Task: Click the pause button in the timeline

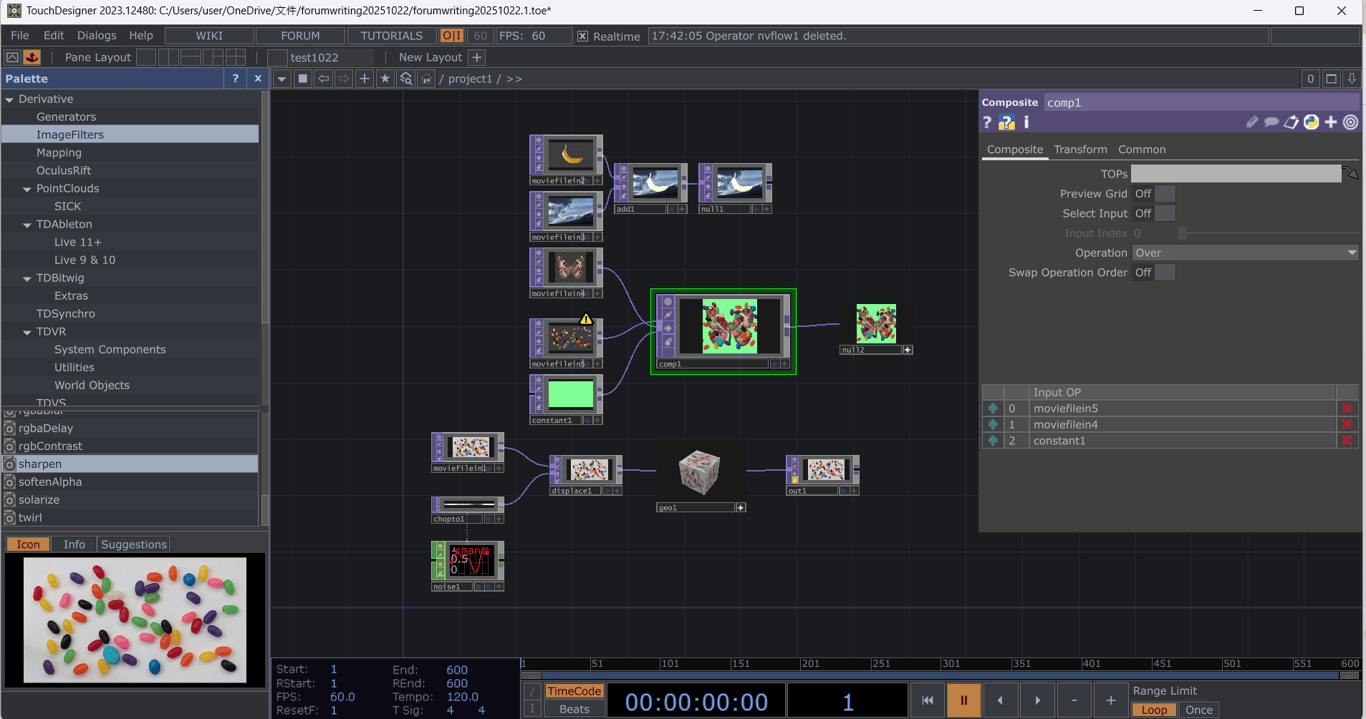Action: pos(963,700)
